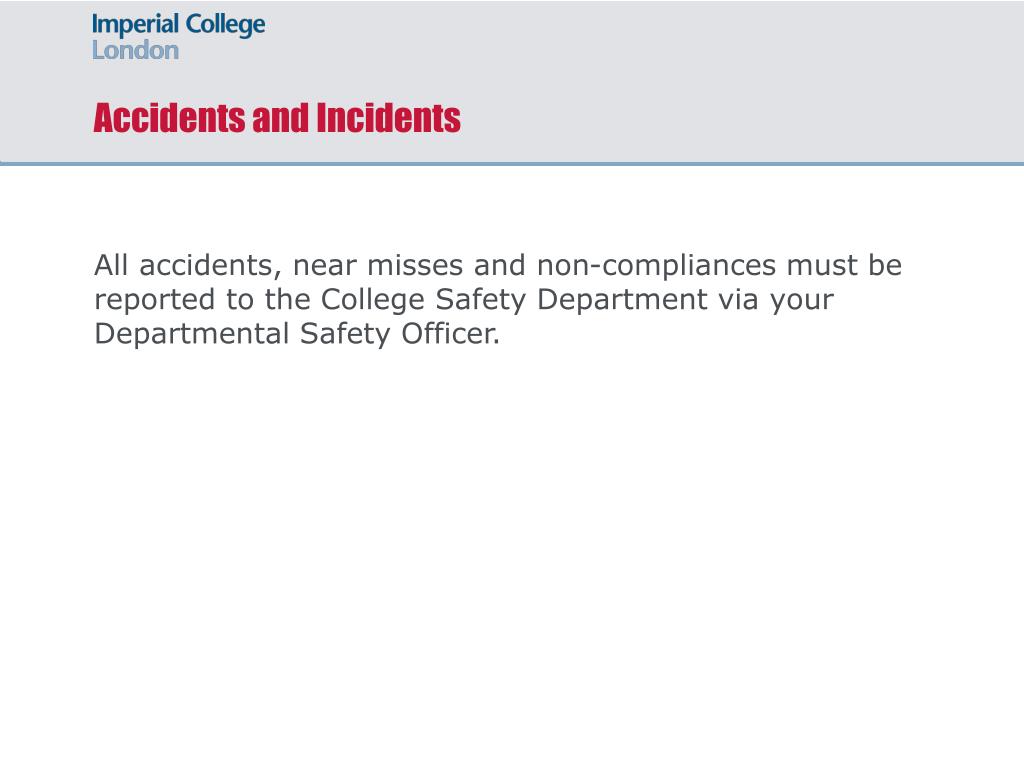Screen dimensions: 1024x768
Task: Click the "Departmental Safety Officer" text
Action: click(295, 334)
